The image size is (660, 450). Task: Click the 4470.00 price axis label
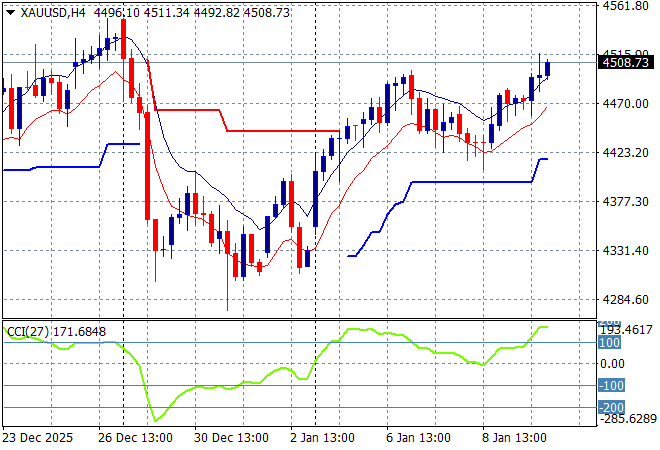[625, 103]
